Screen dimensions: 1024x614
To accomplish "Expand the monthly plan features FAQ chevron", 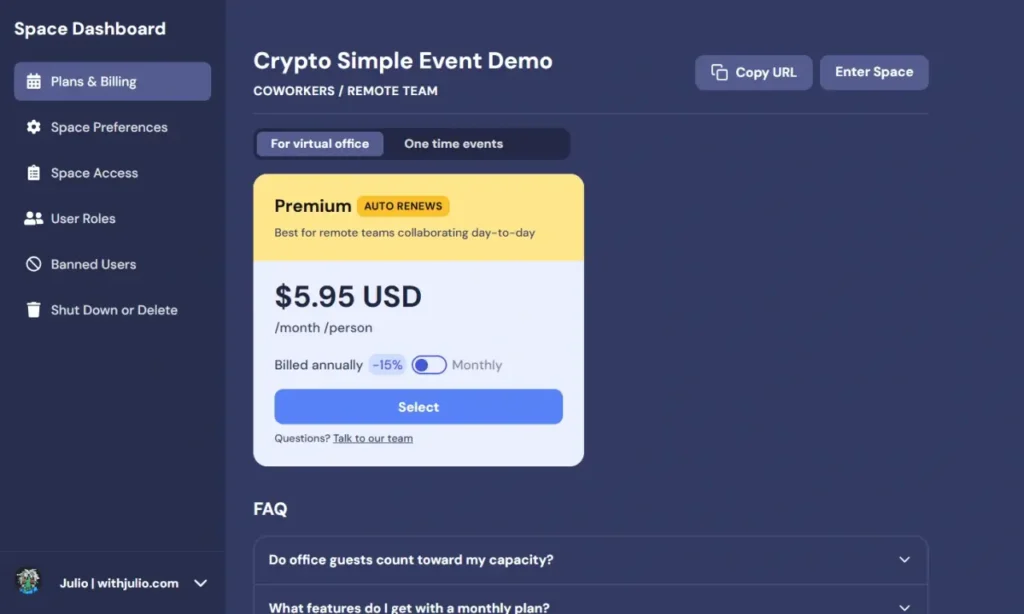I will coord(904,607).
